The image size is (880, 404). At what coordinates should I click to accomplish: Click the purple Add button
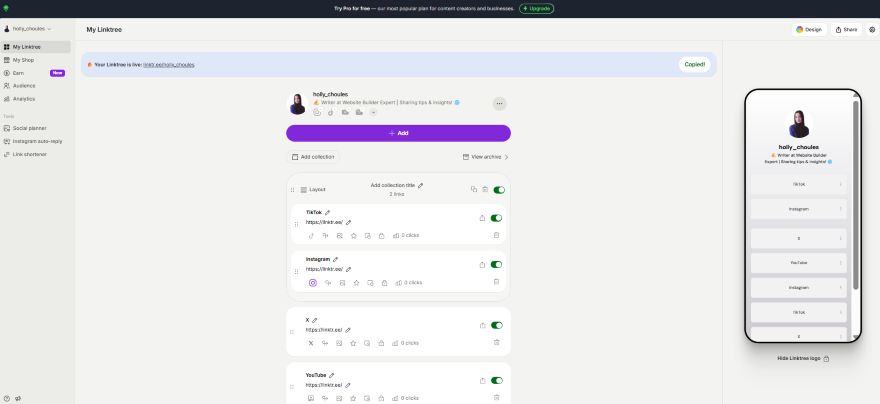(x=398, y=133)
